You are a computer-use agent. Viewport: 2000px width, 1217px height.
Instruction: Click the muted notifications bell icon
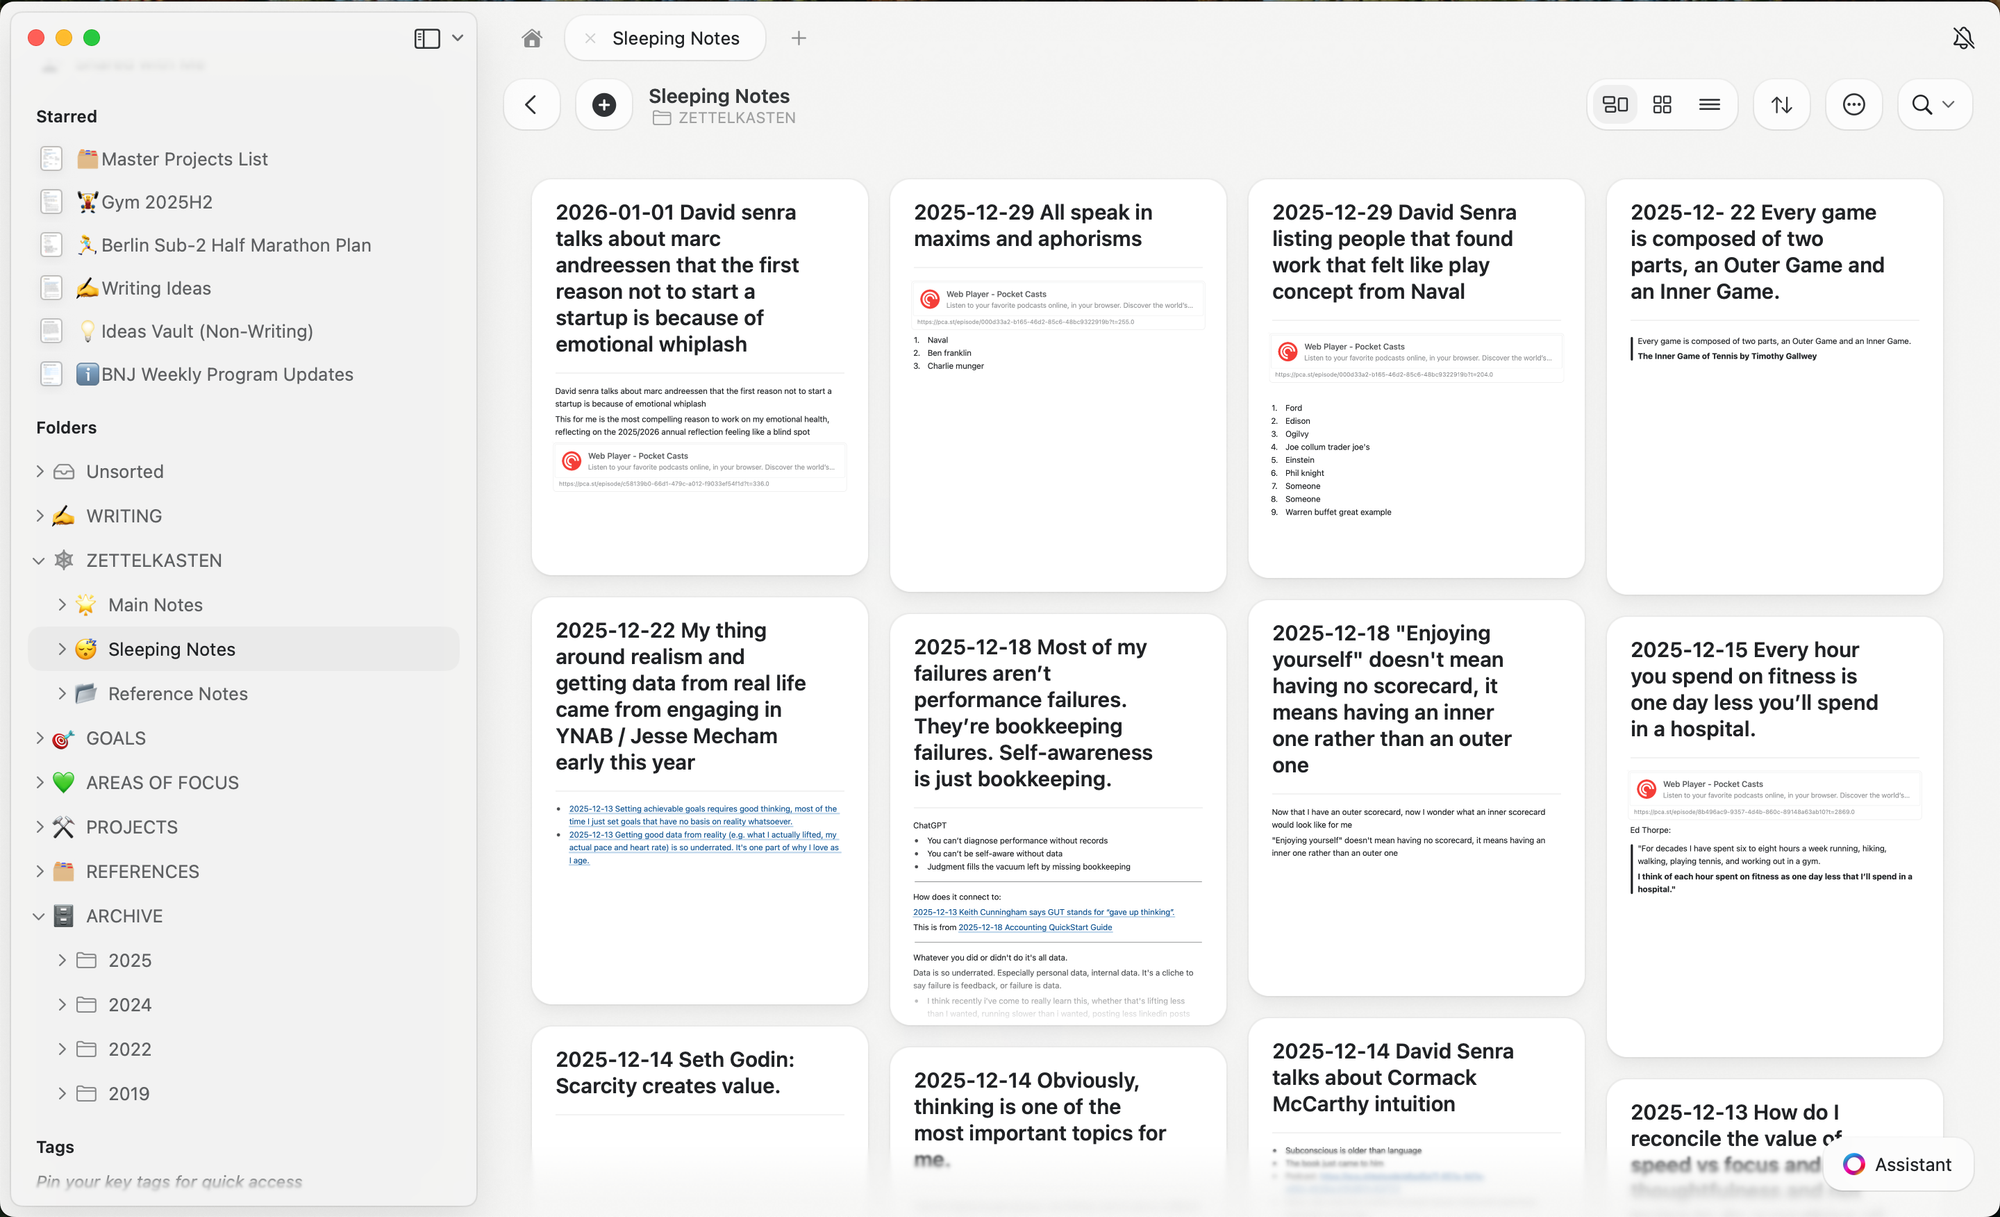coord(1963,38)
